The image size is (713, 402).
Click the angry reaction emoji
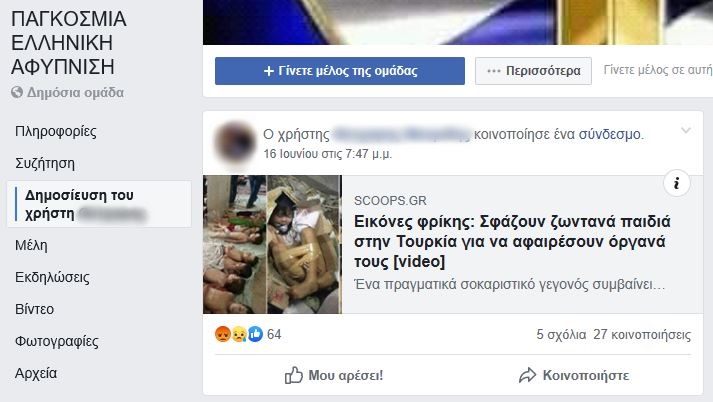(x=222, y=334)
